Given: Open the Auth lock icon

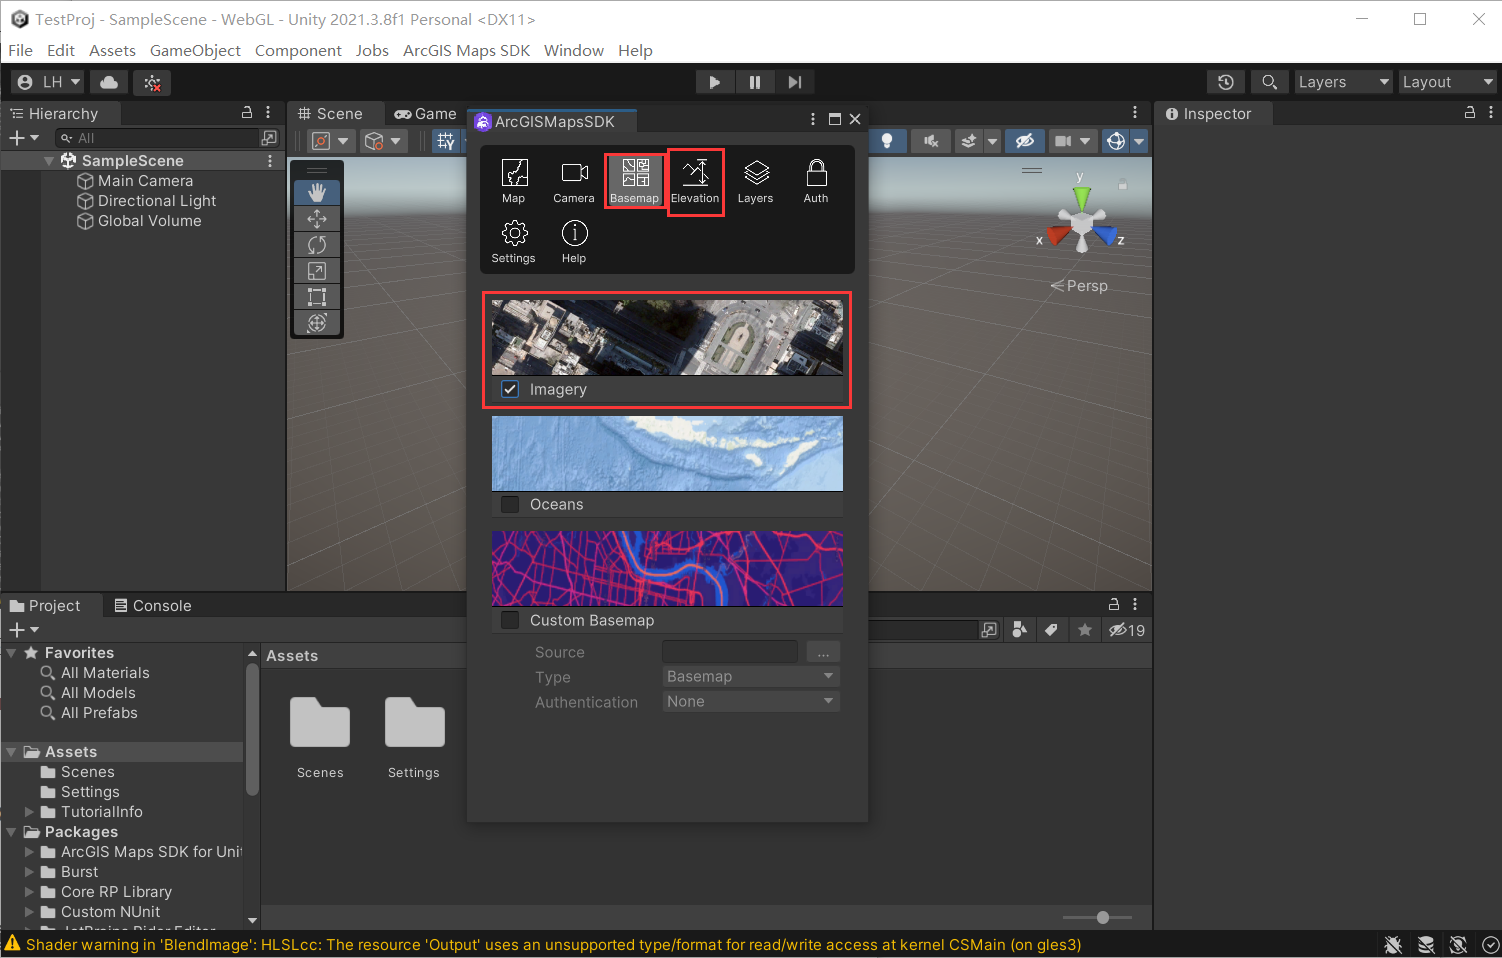Looking at the screenshot, I should pos(816,180).
